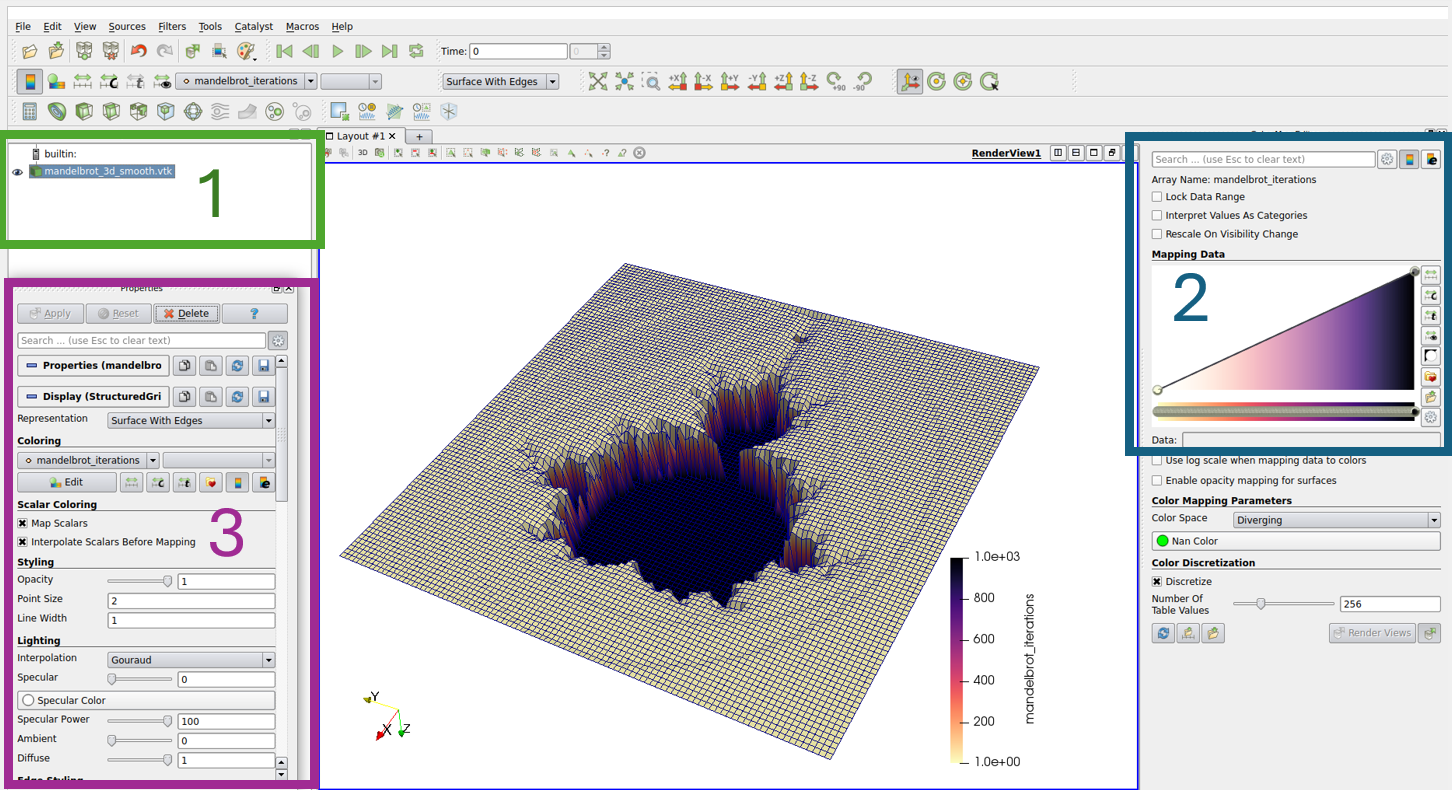This screenshot has width=1452, height=790.
Task: Click Zoom to Box icon
Action: pos(651,81)
